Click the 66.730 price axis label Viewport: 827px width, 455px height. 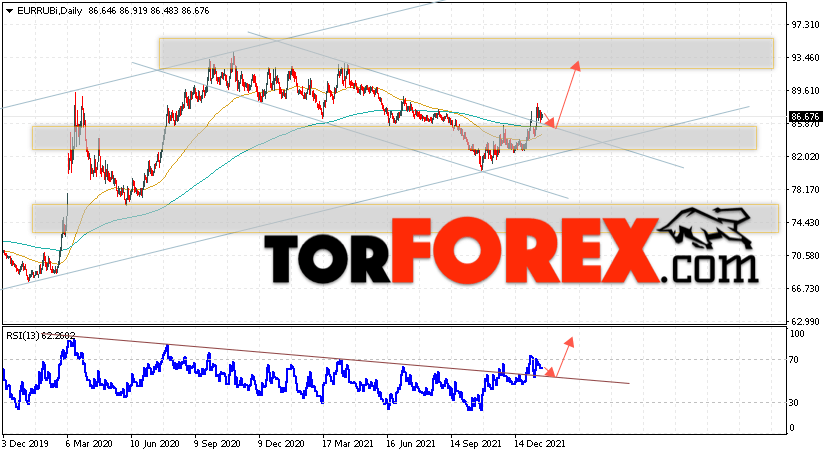(805, 288)
